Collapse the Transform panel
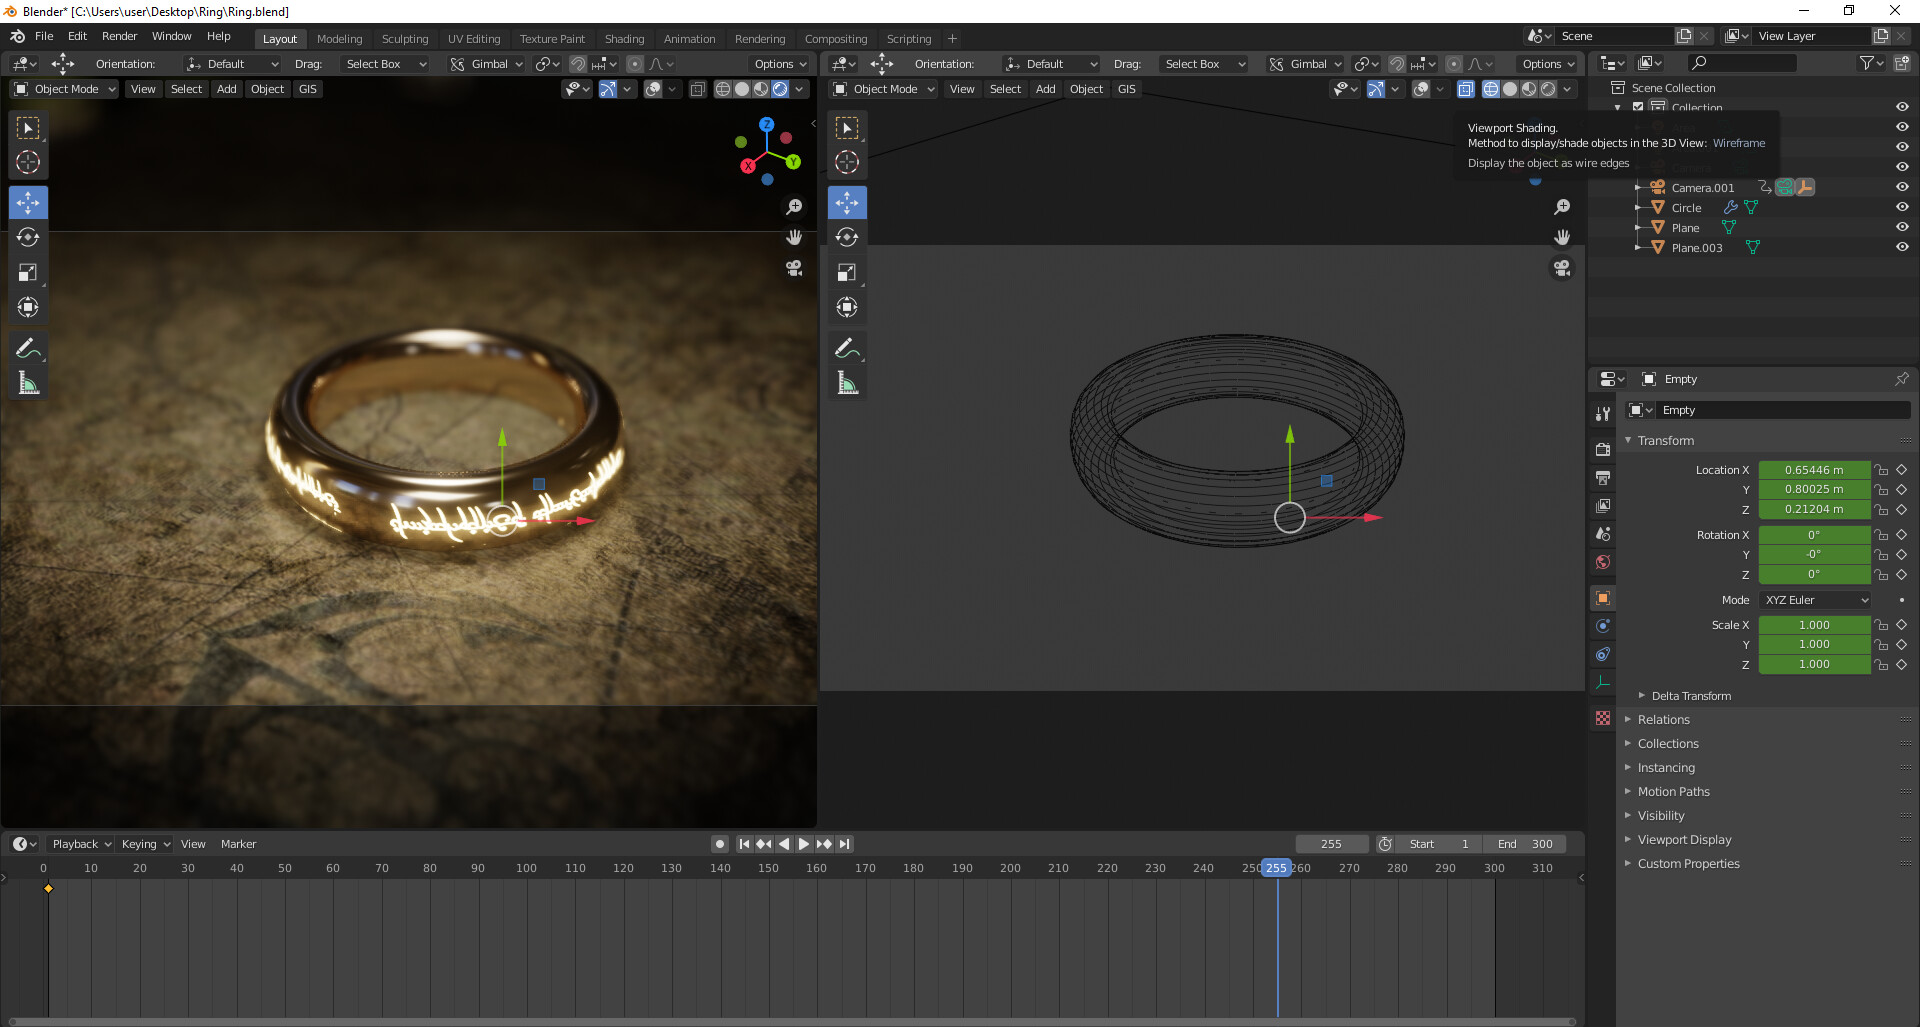The height and width of the screenshot is (1027, 1920). point(1666,440)
